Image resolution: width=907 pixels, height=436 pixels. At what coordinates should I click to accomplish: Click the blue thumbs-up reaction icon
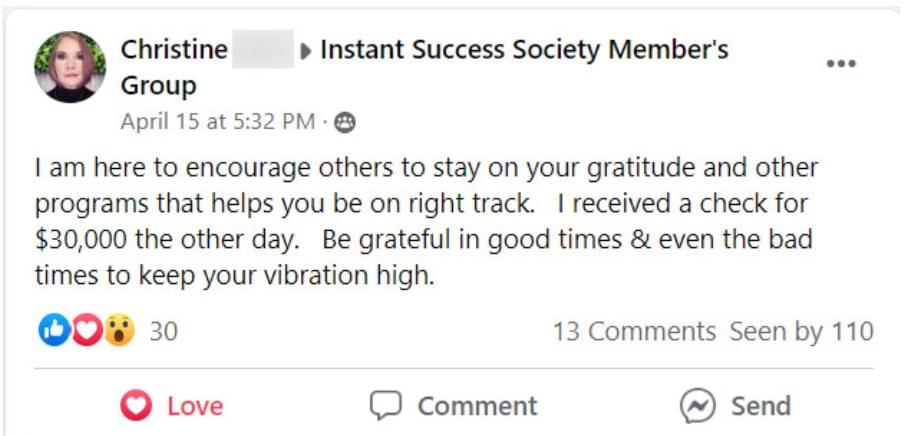click(x=53, y=330)
